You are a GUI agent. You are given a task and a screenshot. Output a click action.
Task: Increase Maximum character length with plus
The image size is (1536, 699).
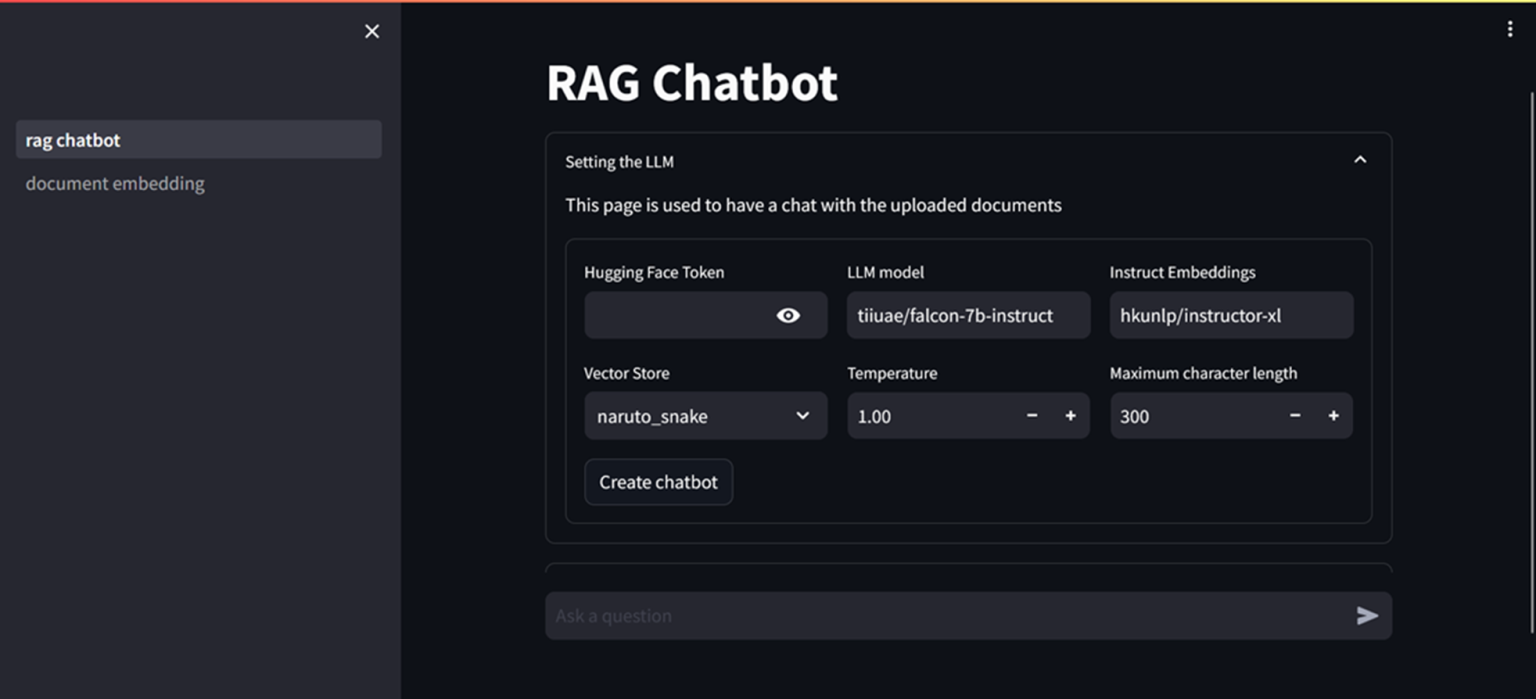[1333, 416]
